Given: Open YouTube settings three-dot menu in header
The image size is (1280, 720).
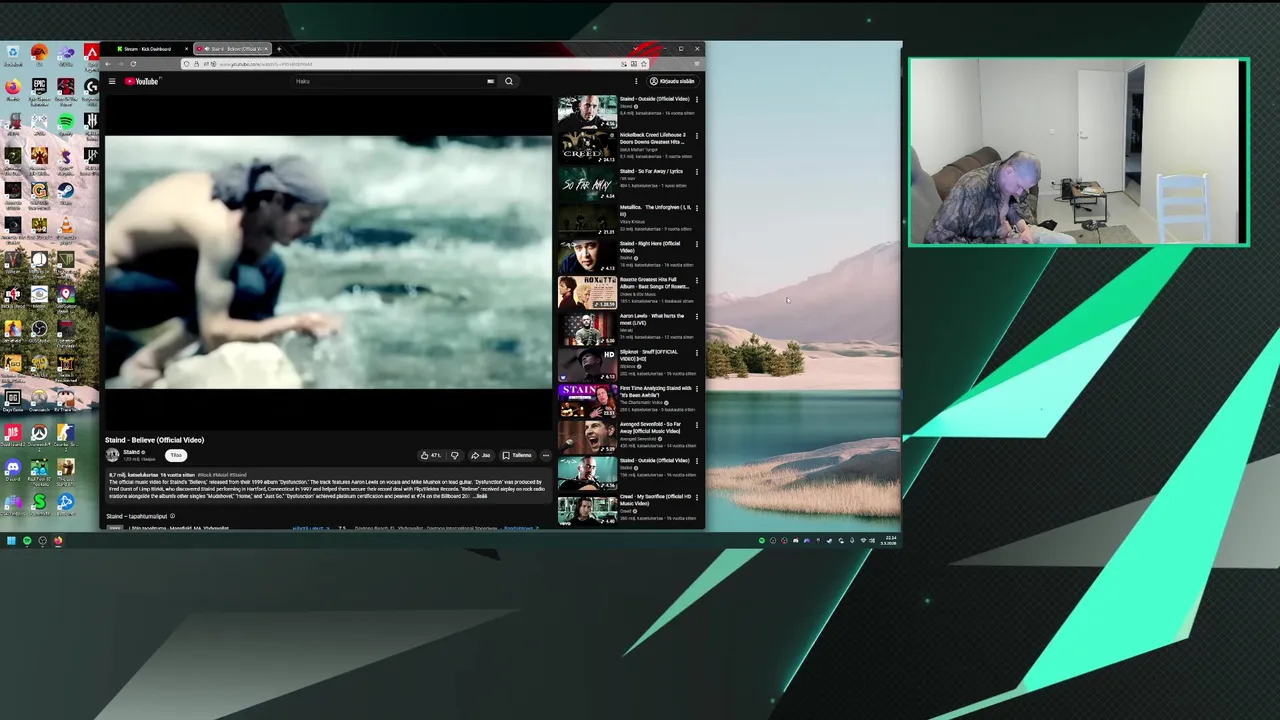Looking at the screenshot, I should click(x=636, y=81).
